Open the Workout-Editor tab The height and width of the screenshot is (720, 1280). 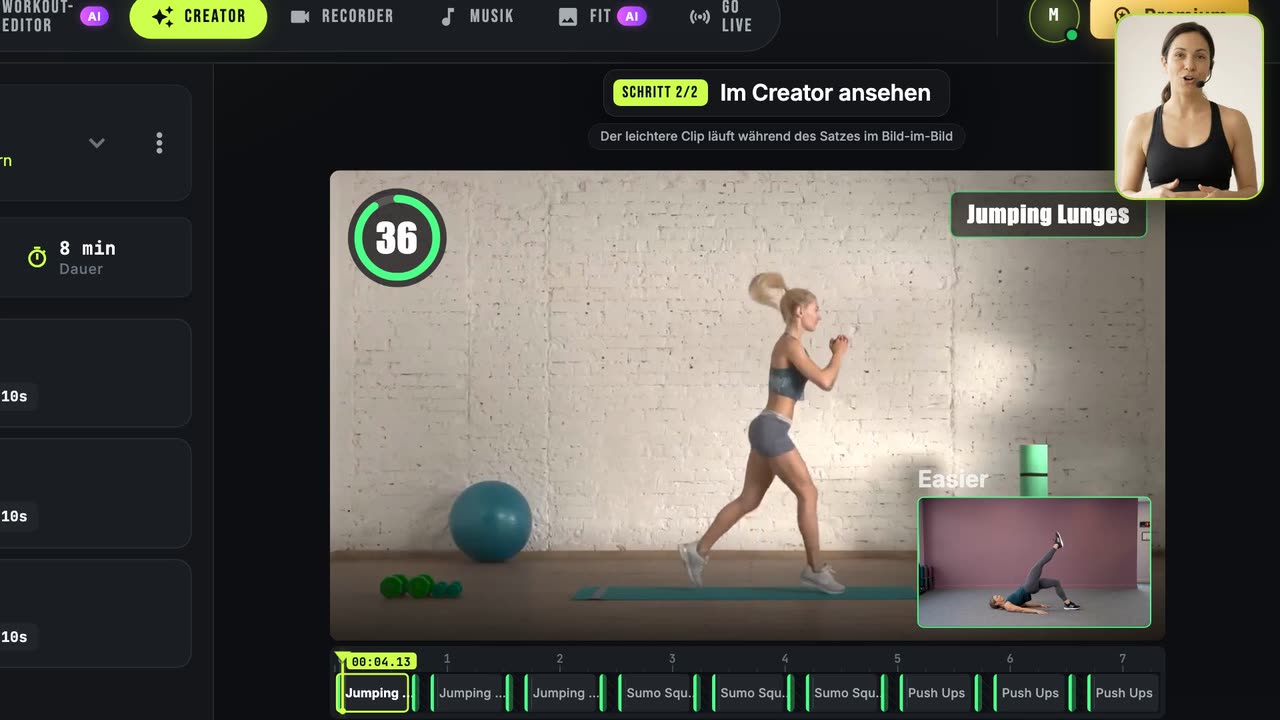[x=55, y=17]
